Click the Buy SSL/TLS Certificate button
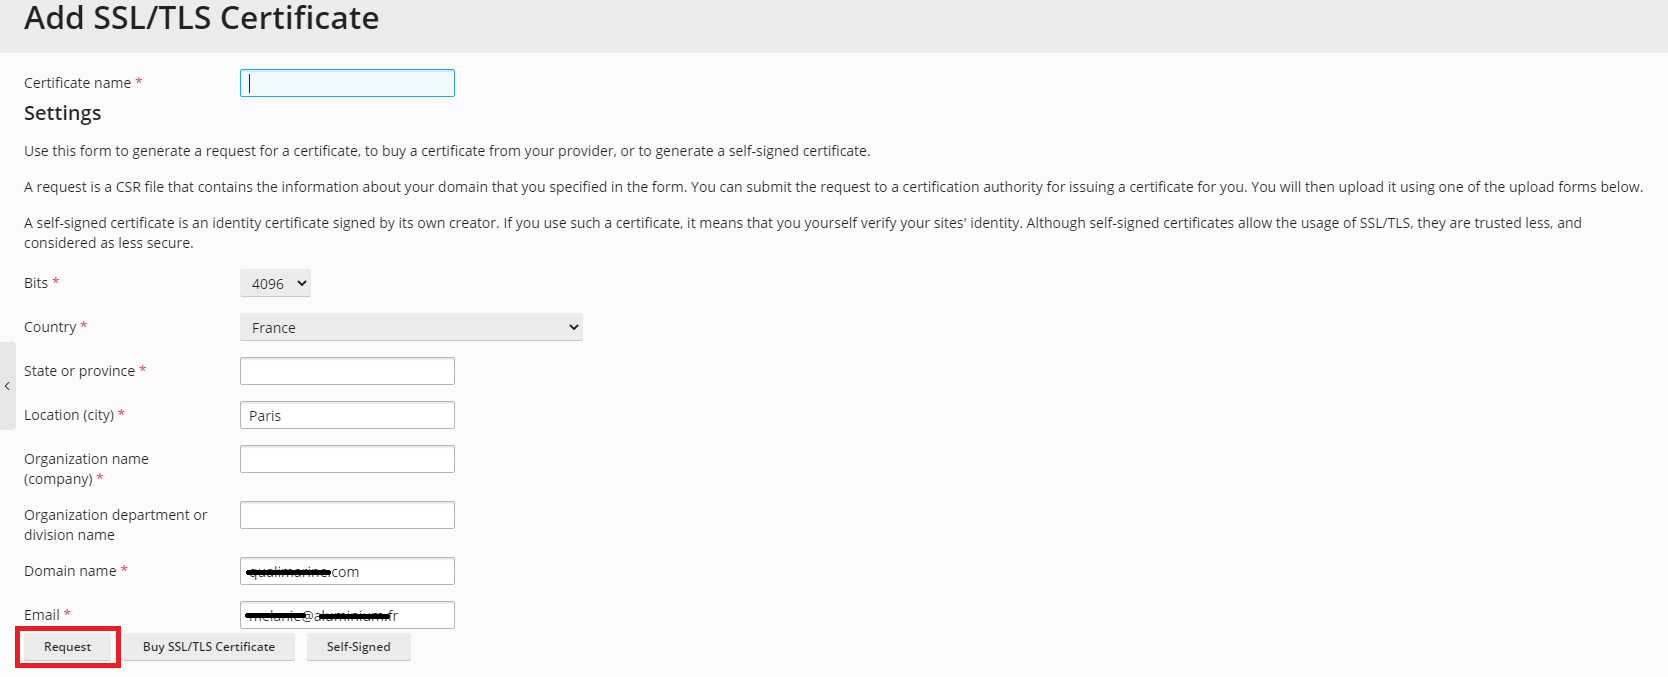Viewport: 1668px width, 677px height. click(209, 647)
